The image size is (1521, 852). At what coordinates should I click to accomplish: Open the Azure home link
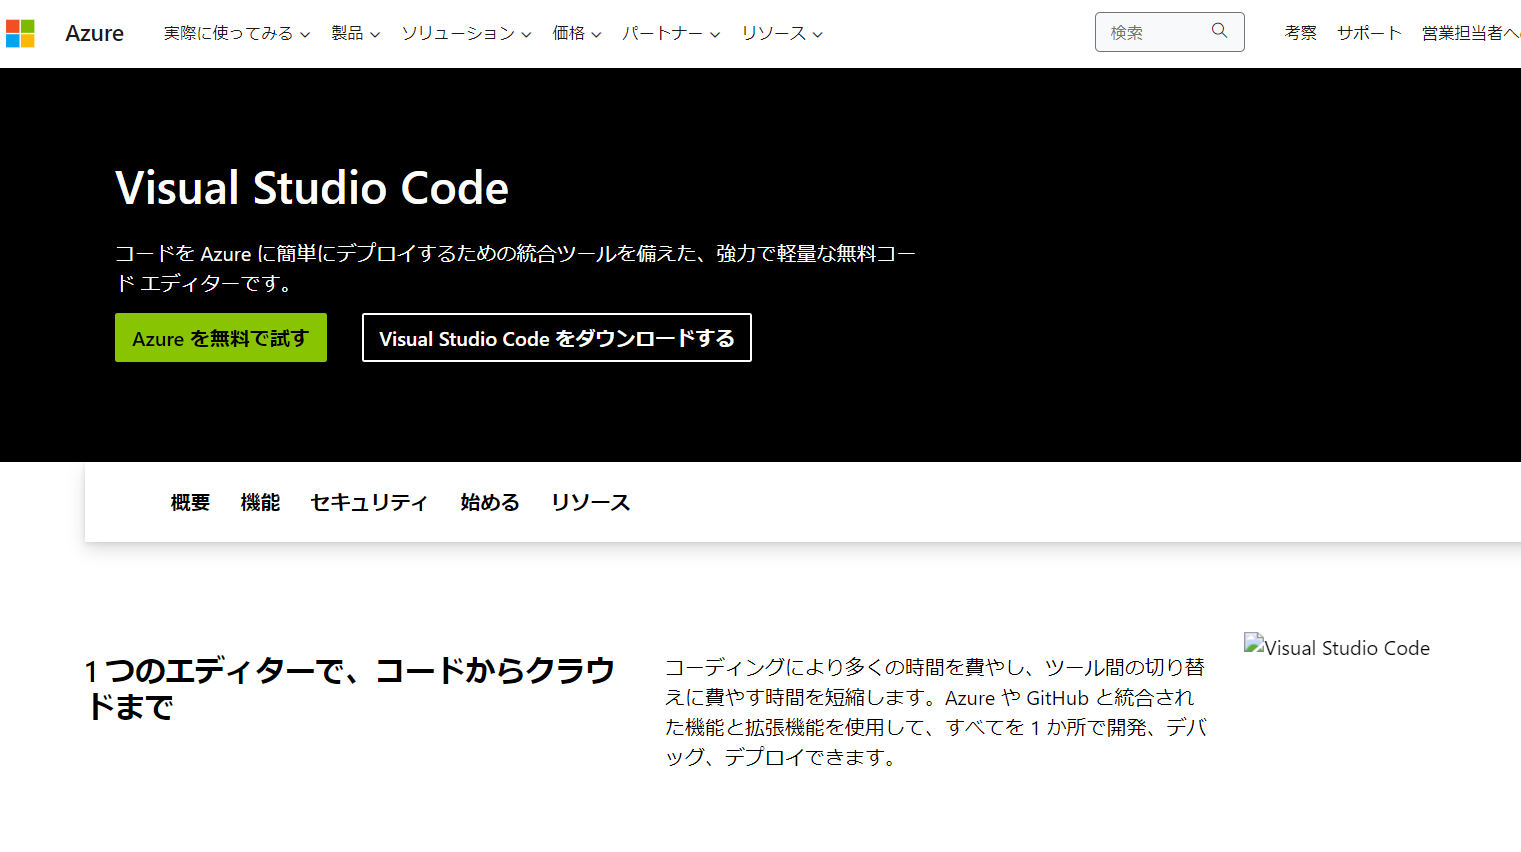click(x=94, y=33)
